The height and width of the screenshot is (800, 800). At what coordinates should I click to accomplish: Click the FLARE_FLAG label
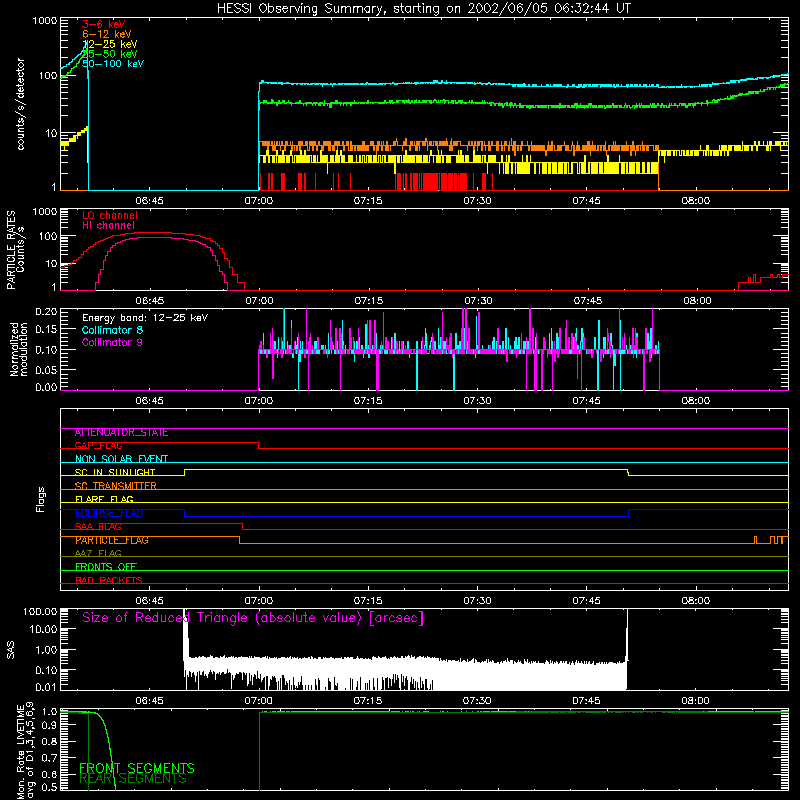coord(104,499)
